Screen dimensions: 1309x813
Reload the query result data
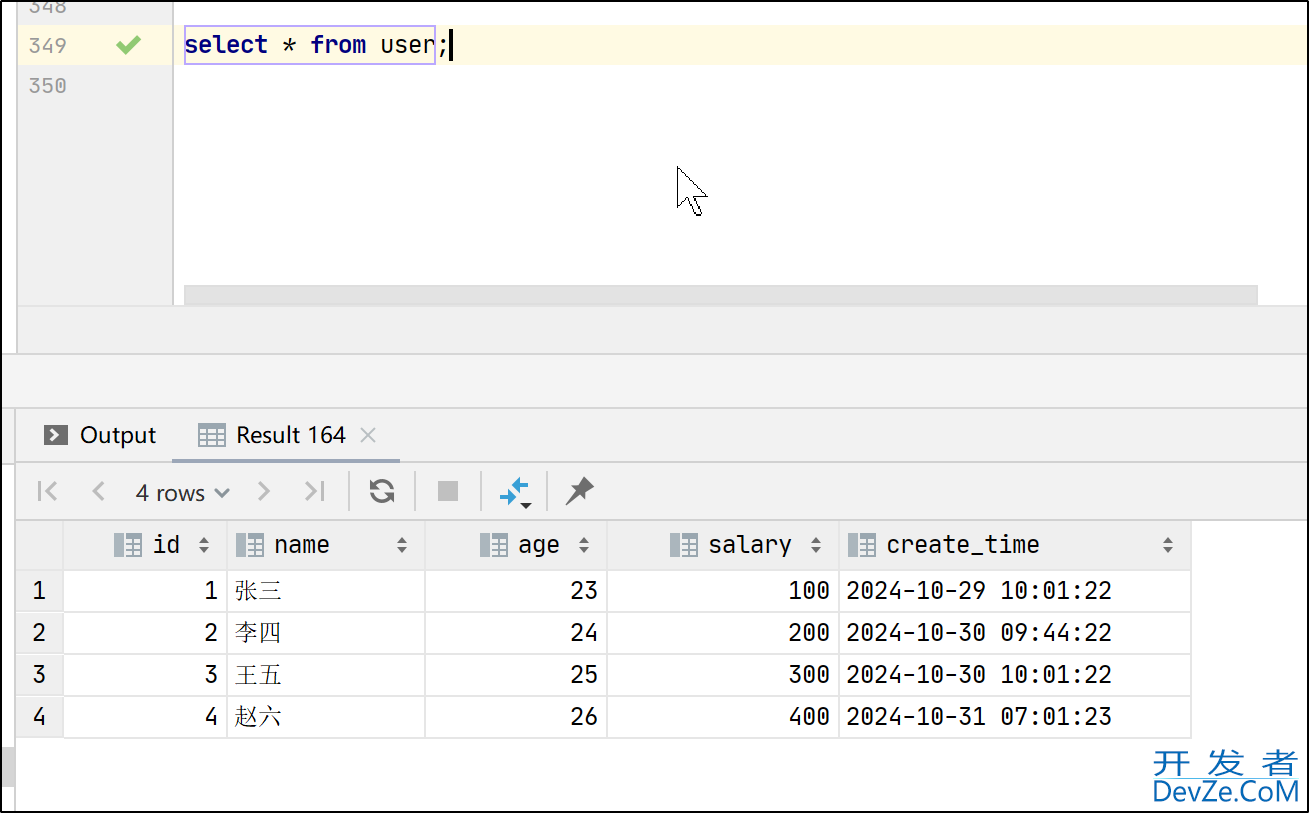(382, 491)
